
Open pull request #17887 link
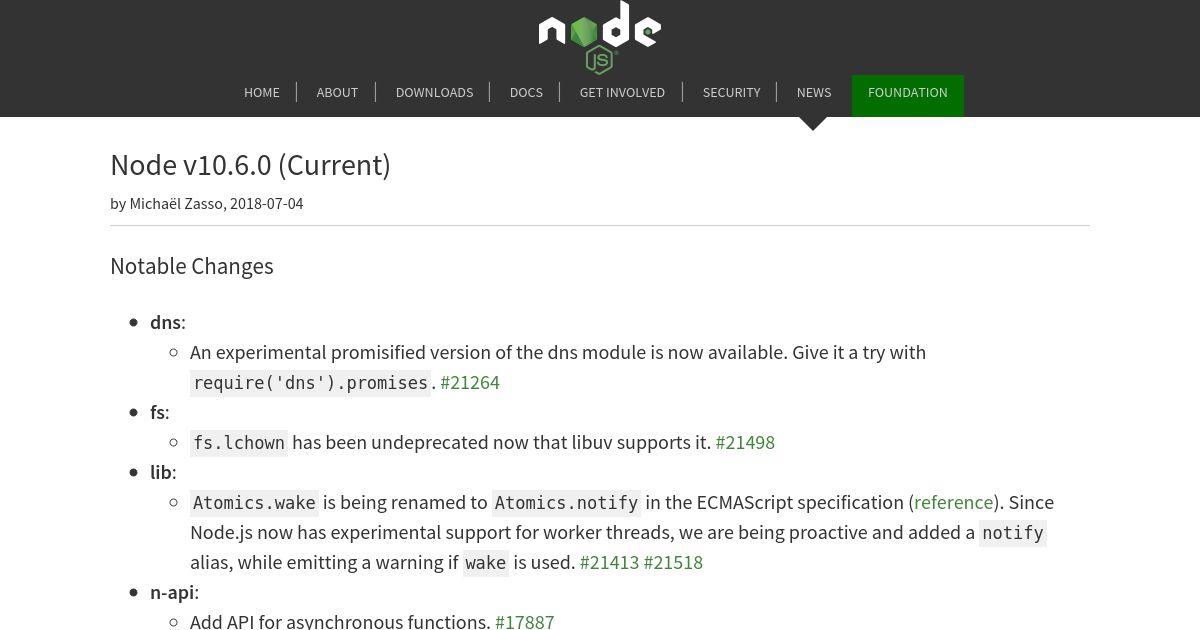coord(524,621)
